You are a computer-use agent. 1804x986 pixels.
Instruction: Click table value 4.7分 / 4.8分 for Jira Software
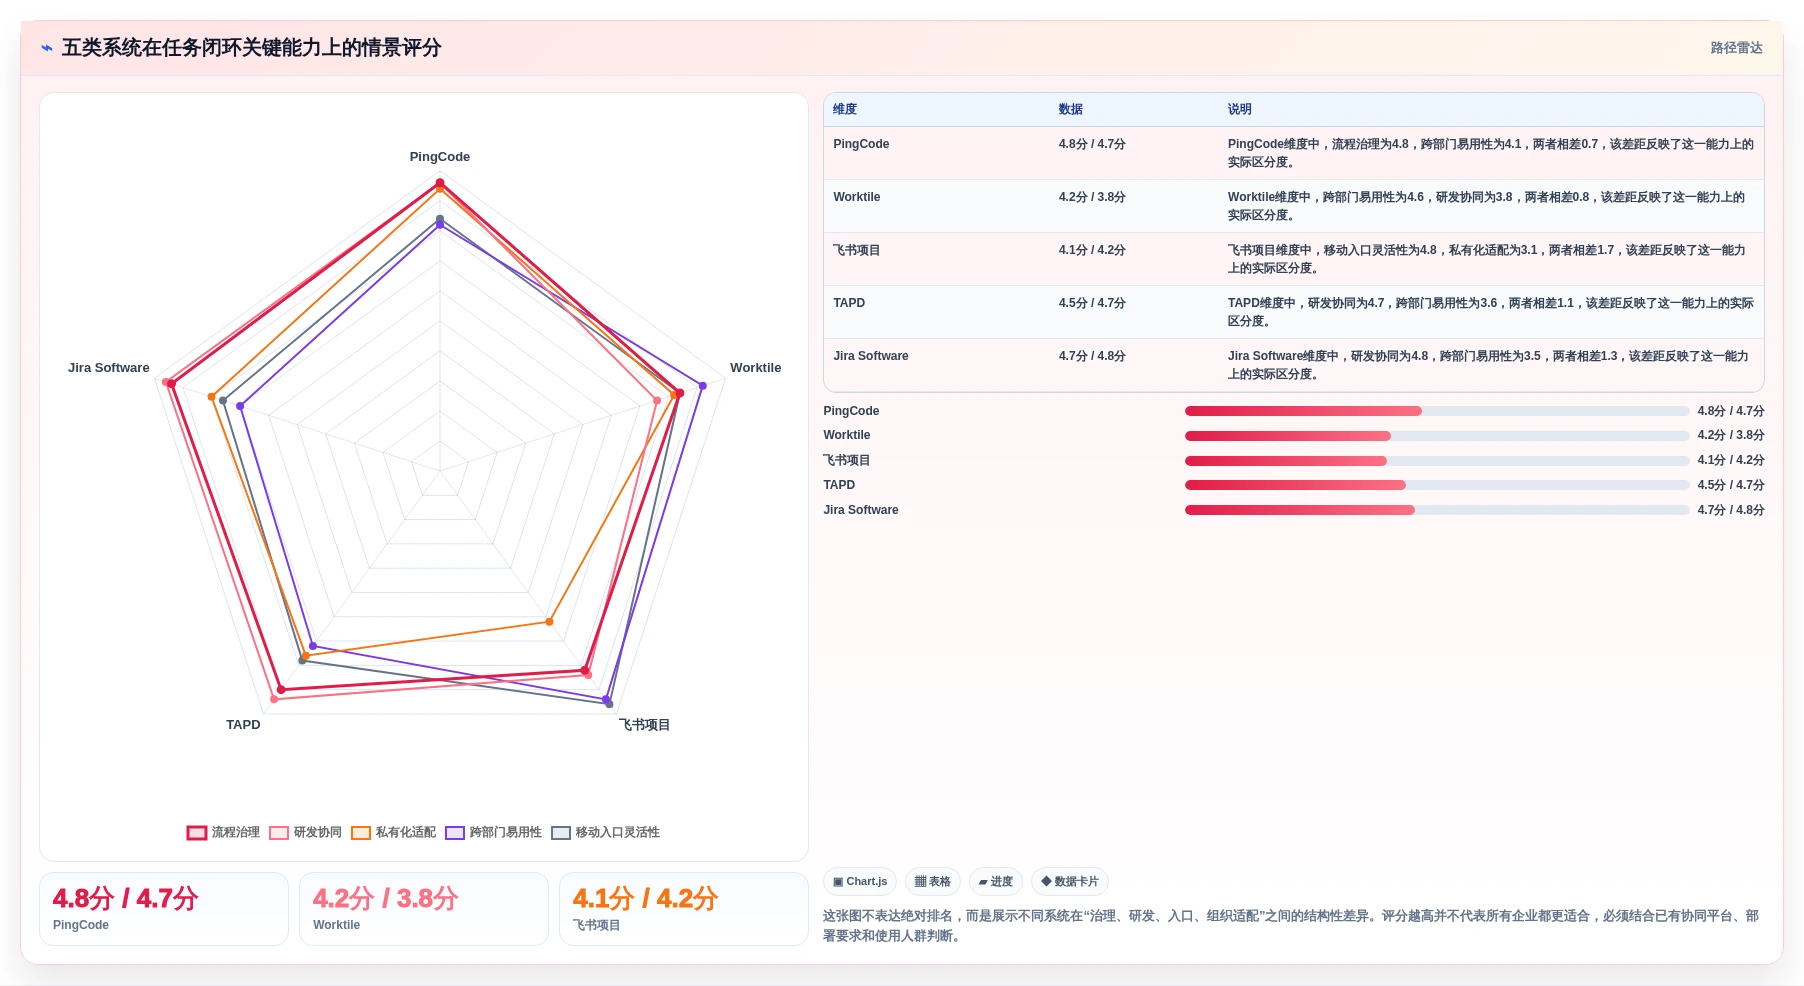click(1092, 356)
